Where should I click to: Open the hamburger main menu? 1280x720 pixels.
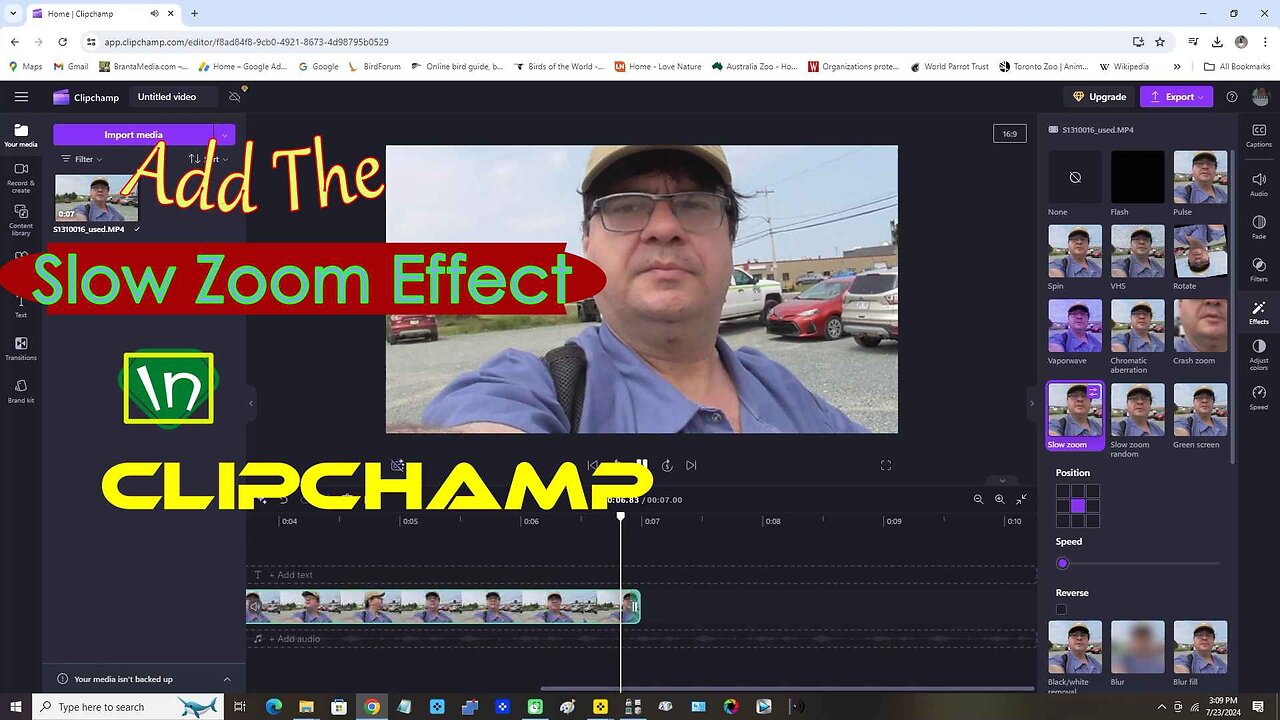tap(21, 97)
